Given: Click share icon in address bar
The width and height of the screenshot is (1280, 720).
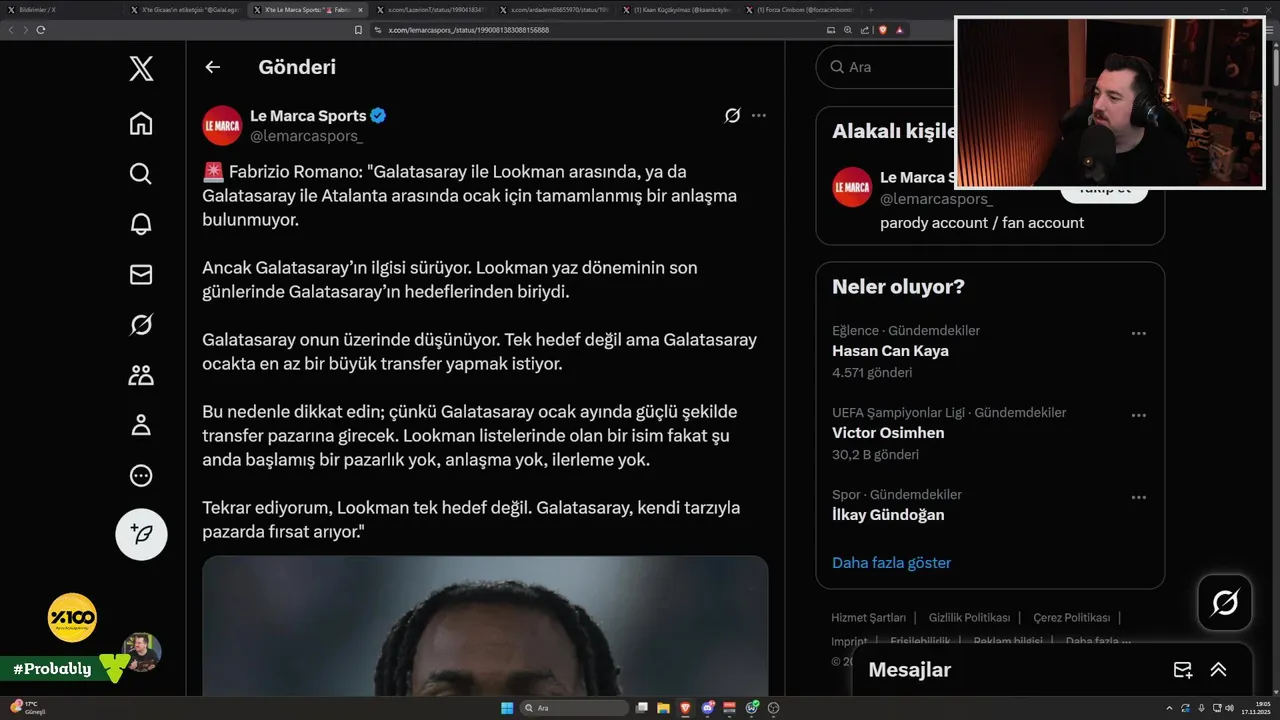Looking at the screenshot, I should click(866, 30).
